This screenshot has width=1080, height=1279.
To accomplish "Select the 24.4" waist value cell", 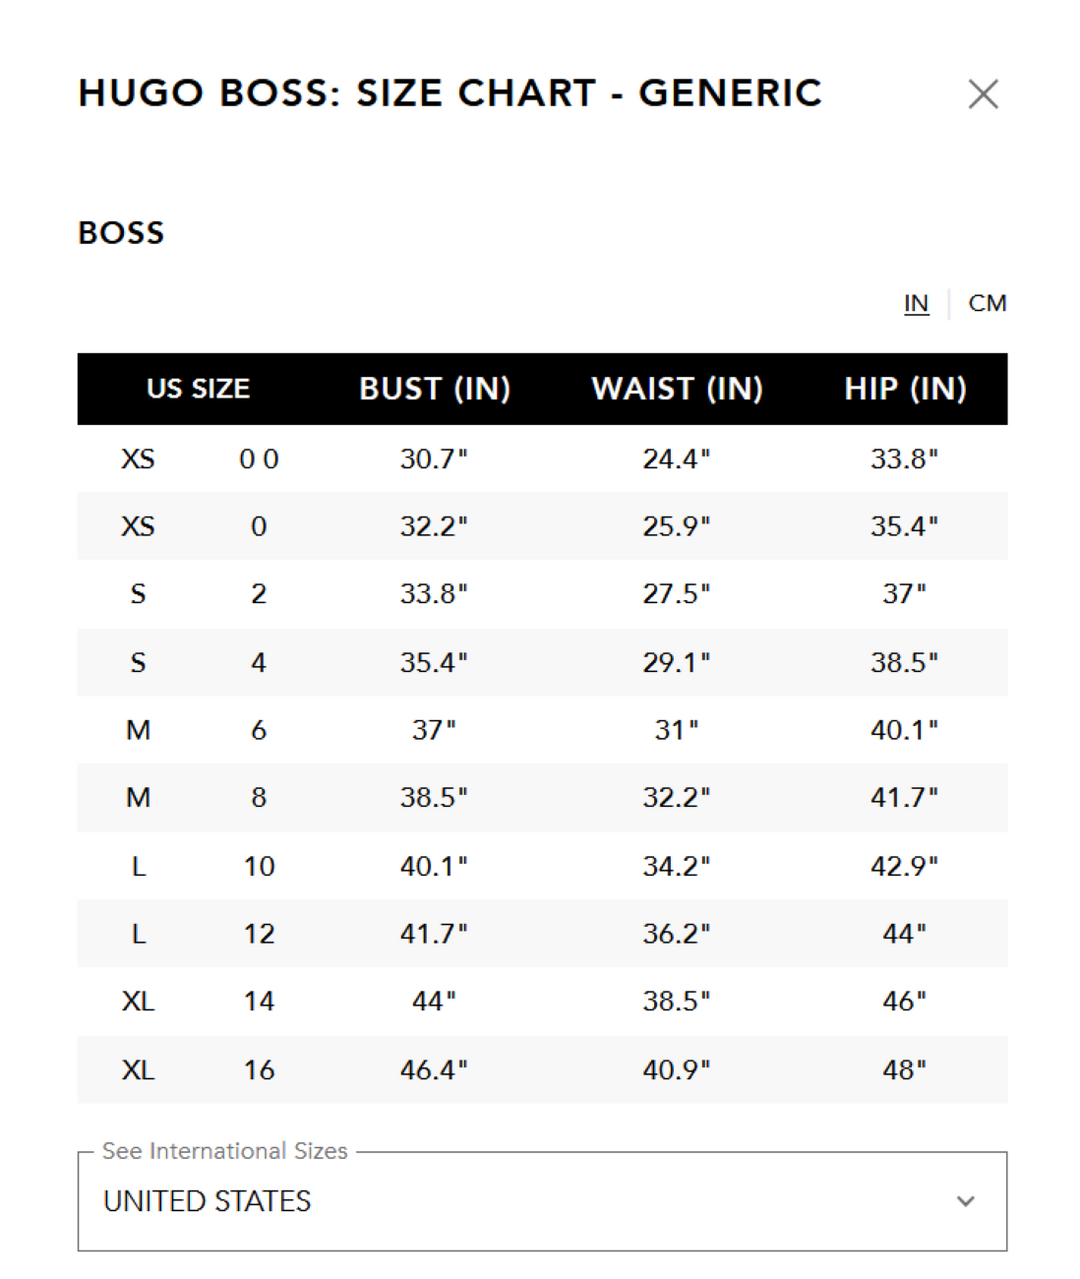I will tap(676, 459).
